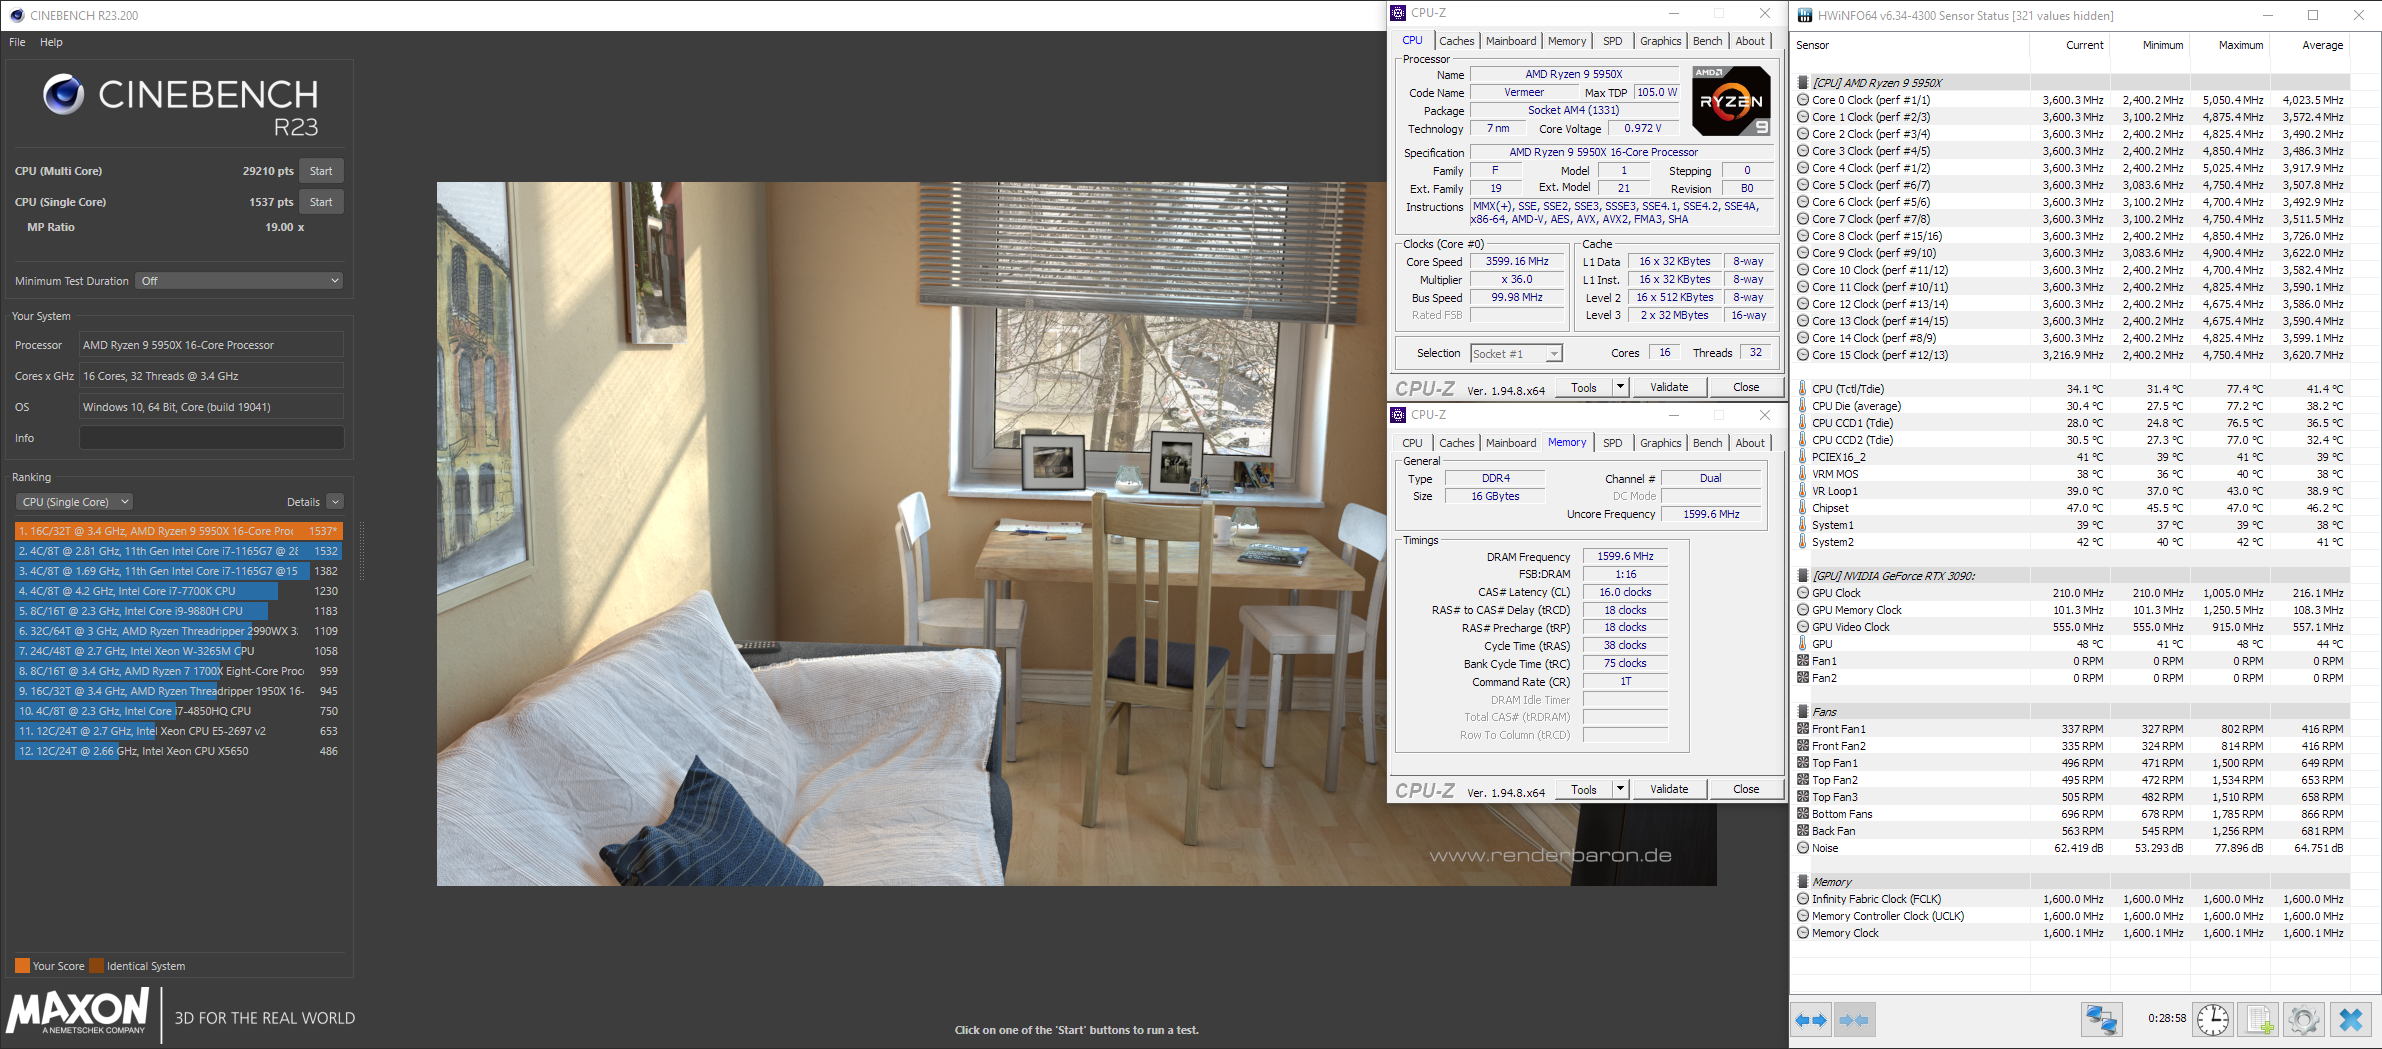This screenshot has width=2382, height=1049.
Task: Reset HWiNFO sensor timer clock icon
Action: (2213, 1020)
